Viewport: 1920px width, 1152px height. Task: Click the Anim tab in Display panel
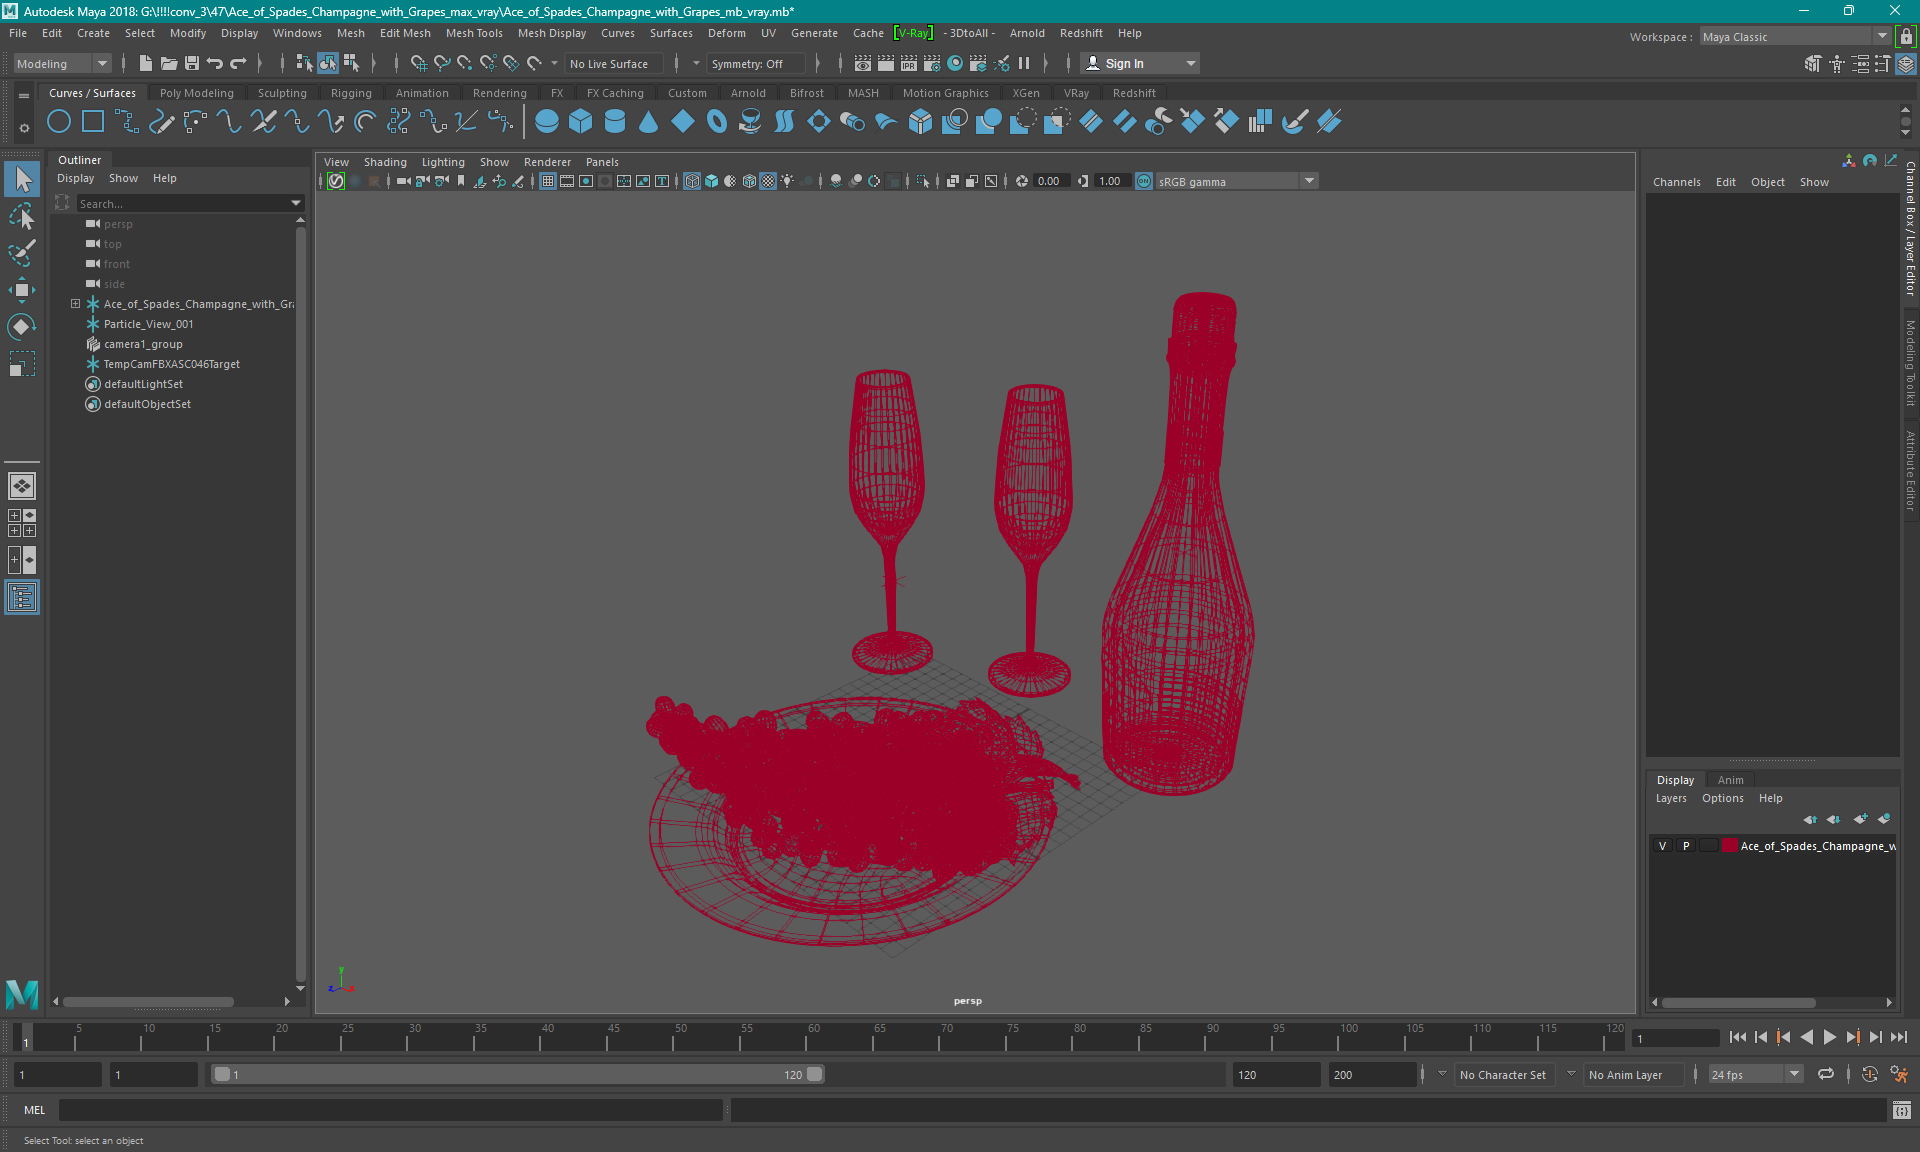coord(1731,779)
